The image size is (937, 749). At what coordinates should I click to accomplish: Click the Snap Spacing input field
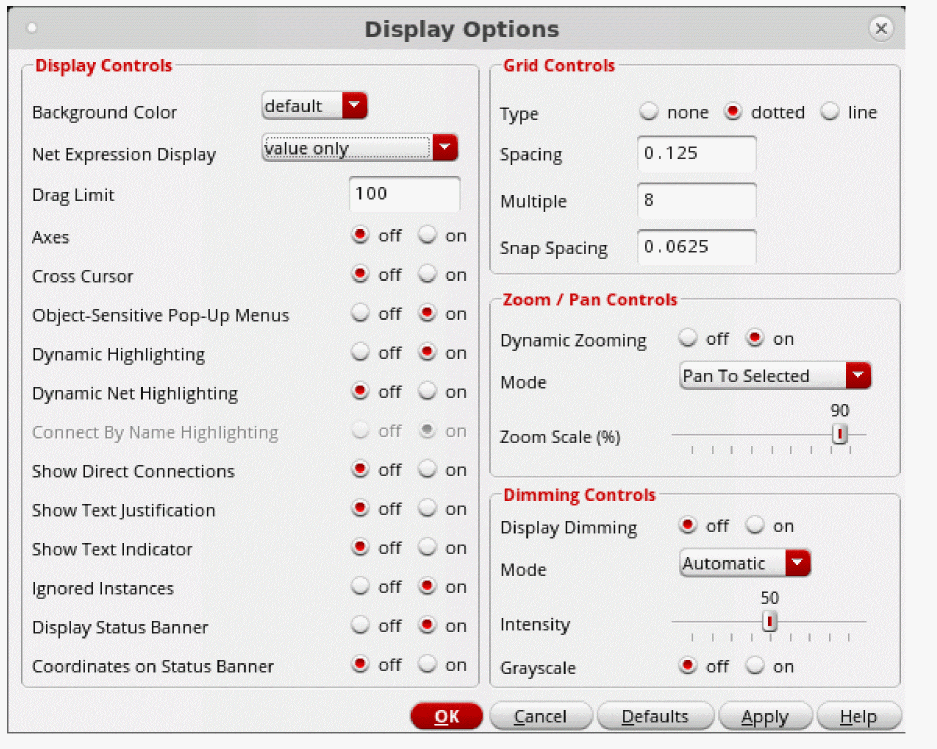[x=696, y=247]
